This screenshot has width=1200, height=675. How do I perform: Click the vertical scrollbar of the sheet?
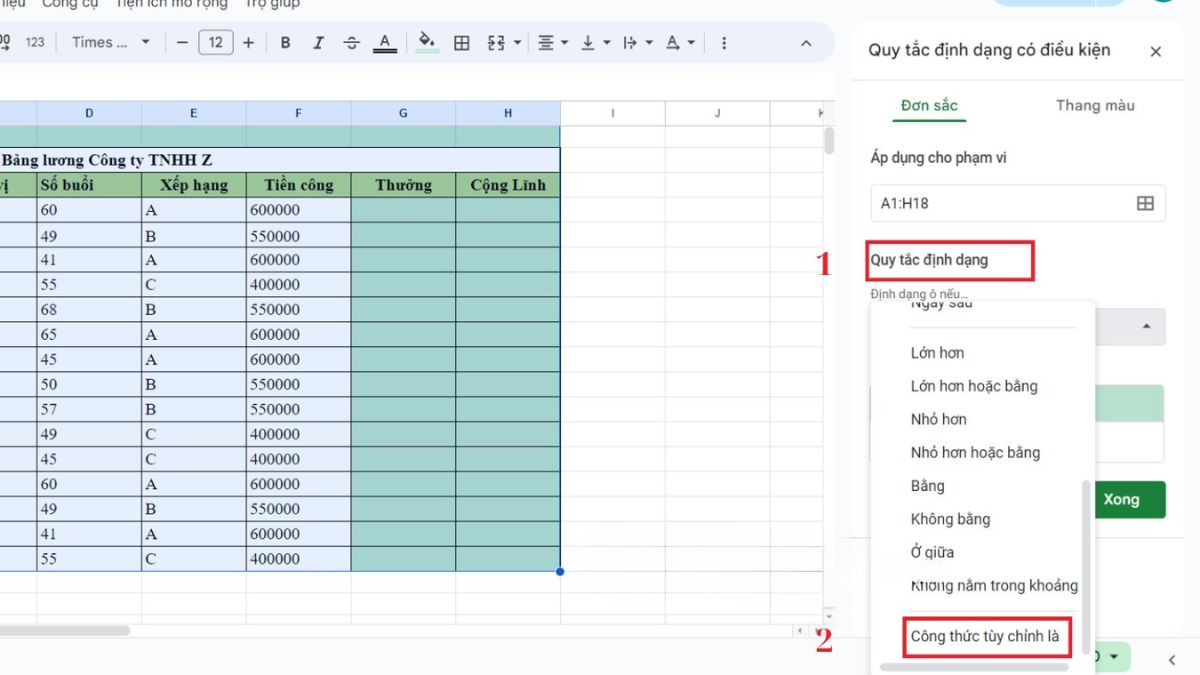829,140
